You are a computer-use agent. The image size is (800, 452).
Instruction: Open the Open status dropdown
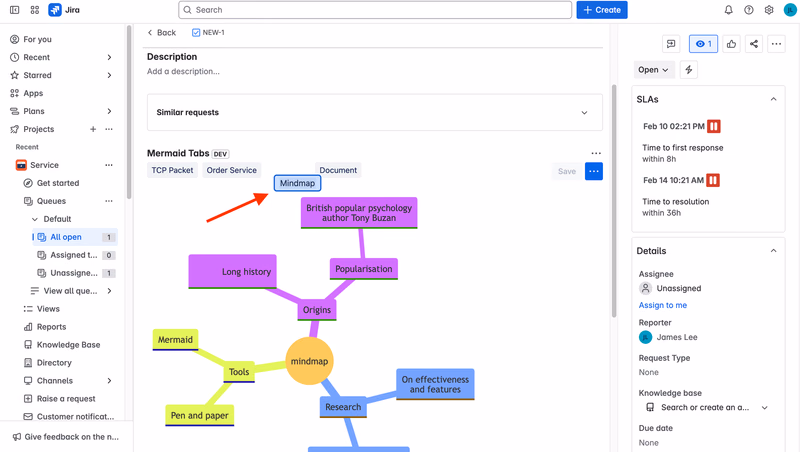coord(654,70)
